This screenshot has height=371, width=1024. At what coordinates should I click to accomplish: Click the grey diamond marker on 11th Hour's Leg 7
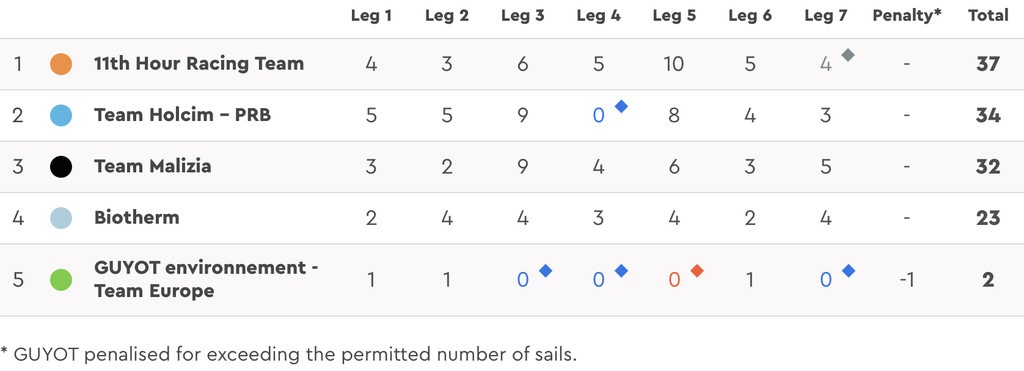(x=848, y=55)
